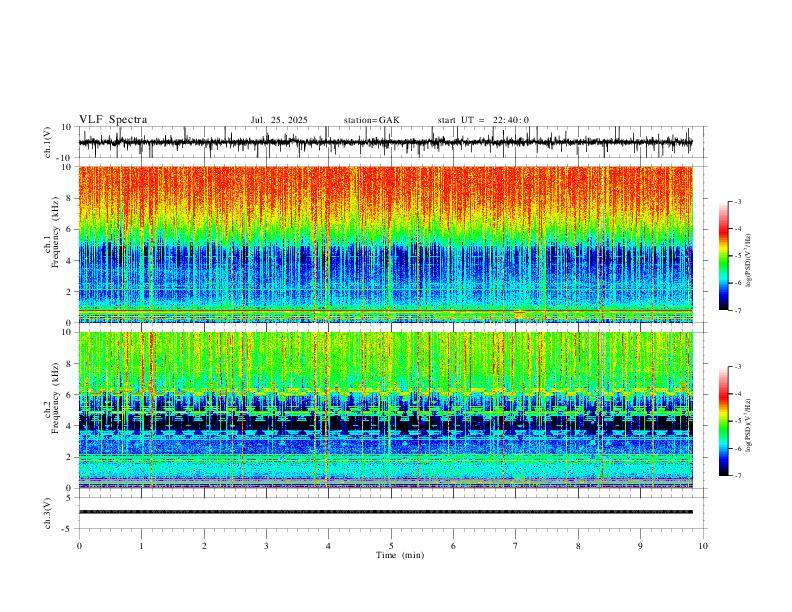This screenshot has width=792, height=612.
Task: Click the "ch.1 Frequency (kHz)" axis label
Action: pos(52,232)
